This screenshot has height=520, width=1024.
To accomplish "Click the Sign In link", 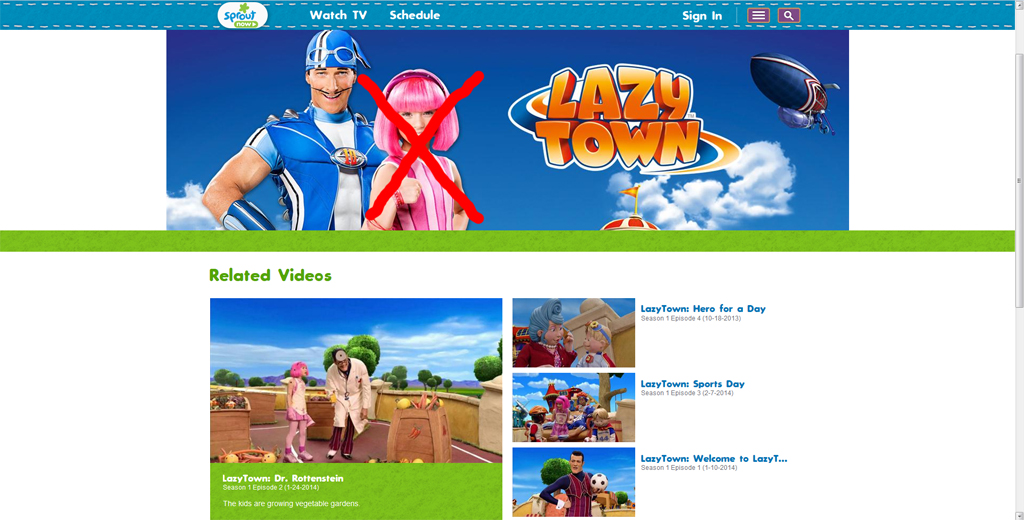I will (702, 16).
